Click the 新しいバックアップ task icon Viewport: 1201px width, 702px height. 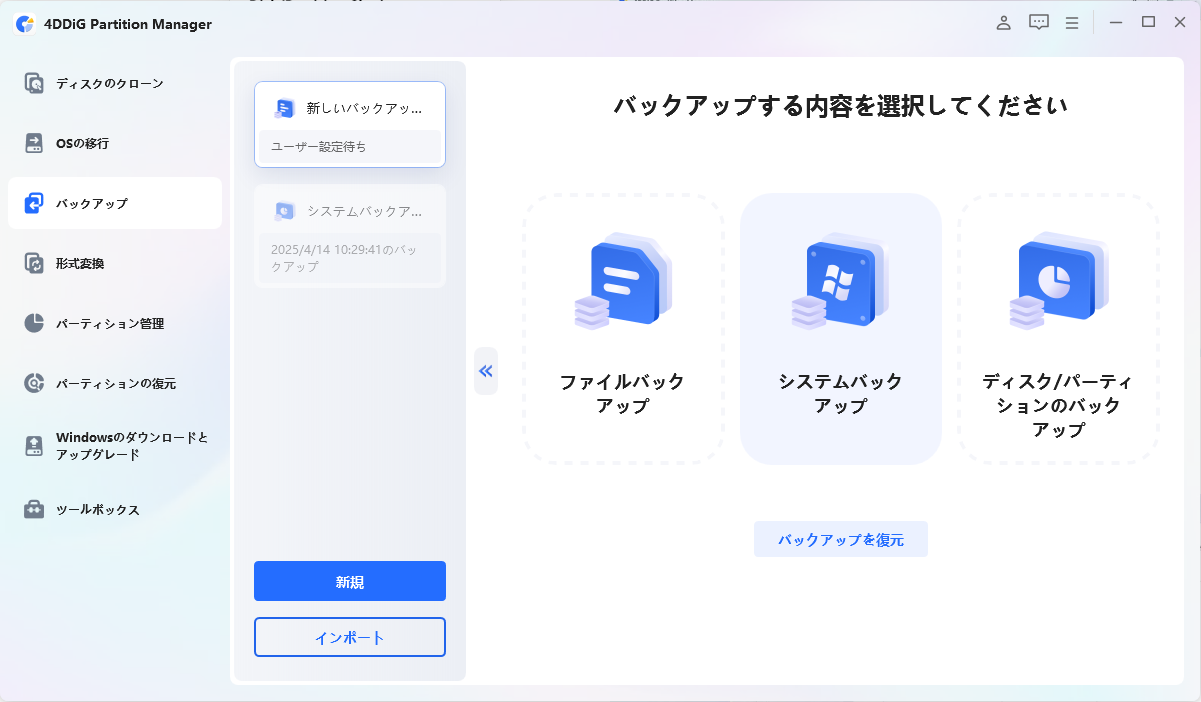(285, 108)
